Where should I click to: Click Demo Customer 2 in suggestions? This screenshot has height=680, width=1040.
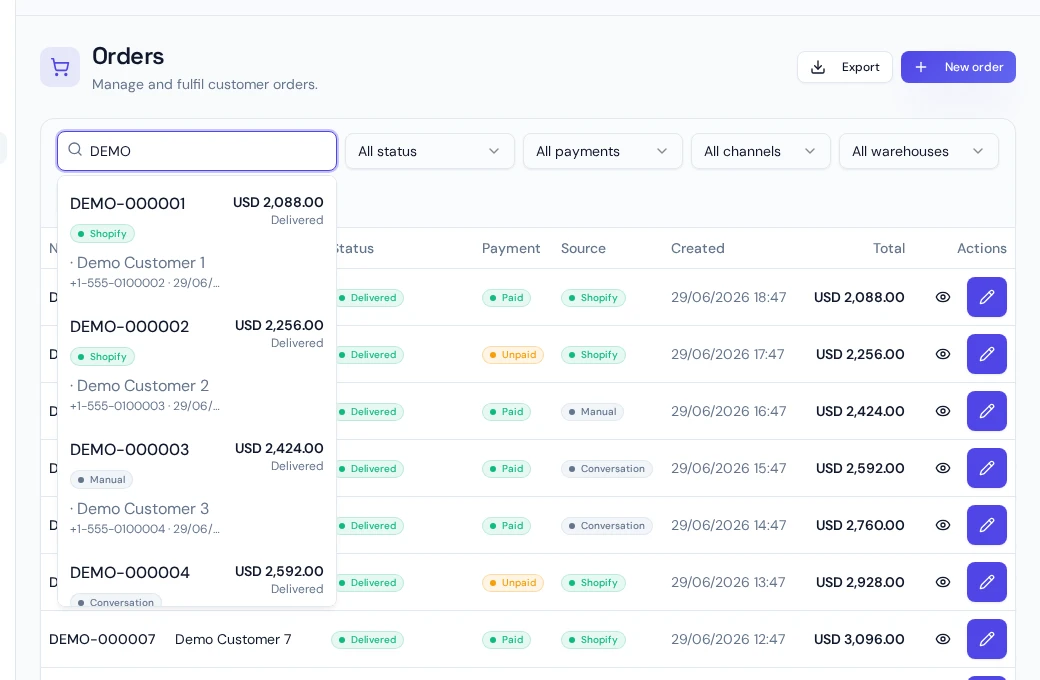[x=143, y=386]
